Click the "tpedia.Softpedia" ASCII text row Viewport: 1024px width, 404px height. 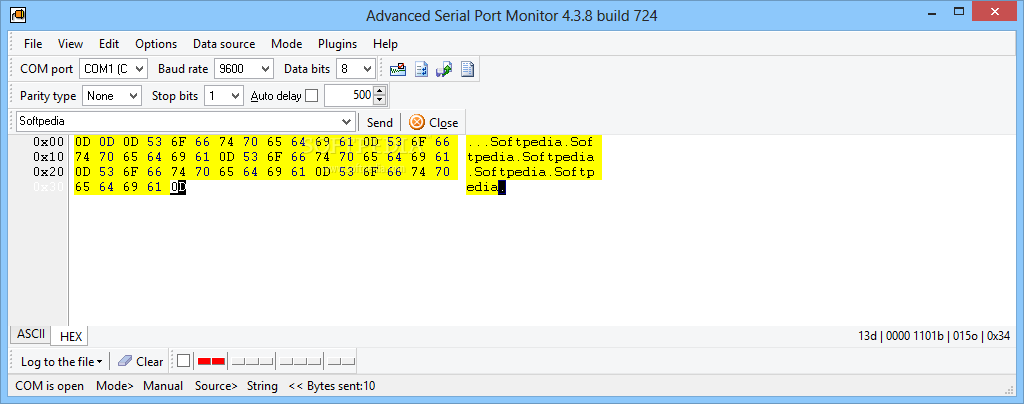(x=530, y=157)
